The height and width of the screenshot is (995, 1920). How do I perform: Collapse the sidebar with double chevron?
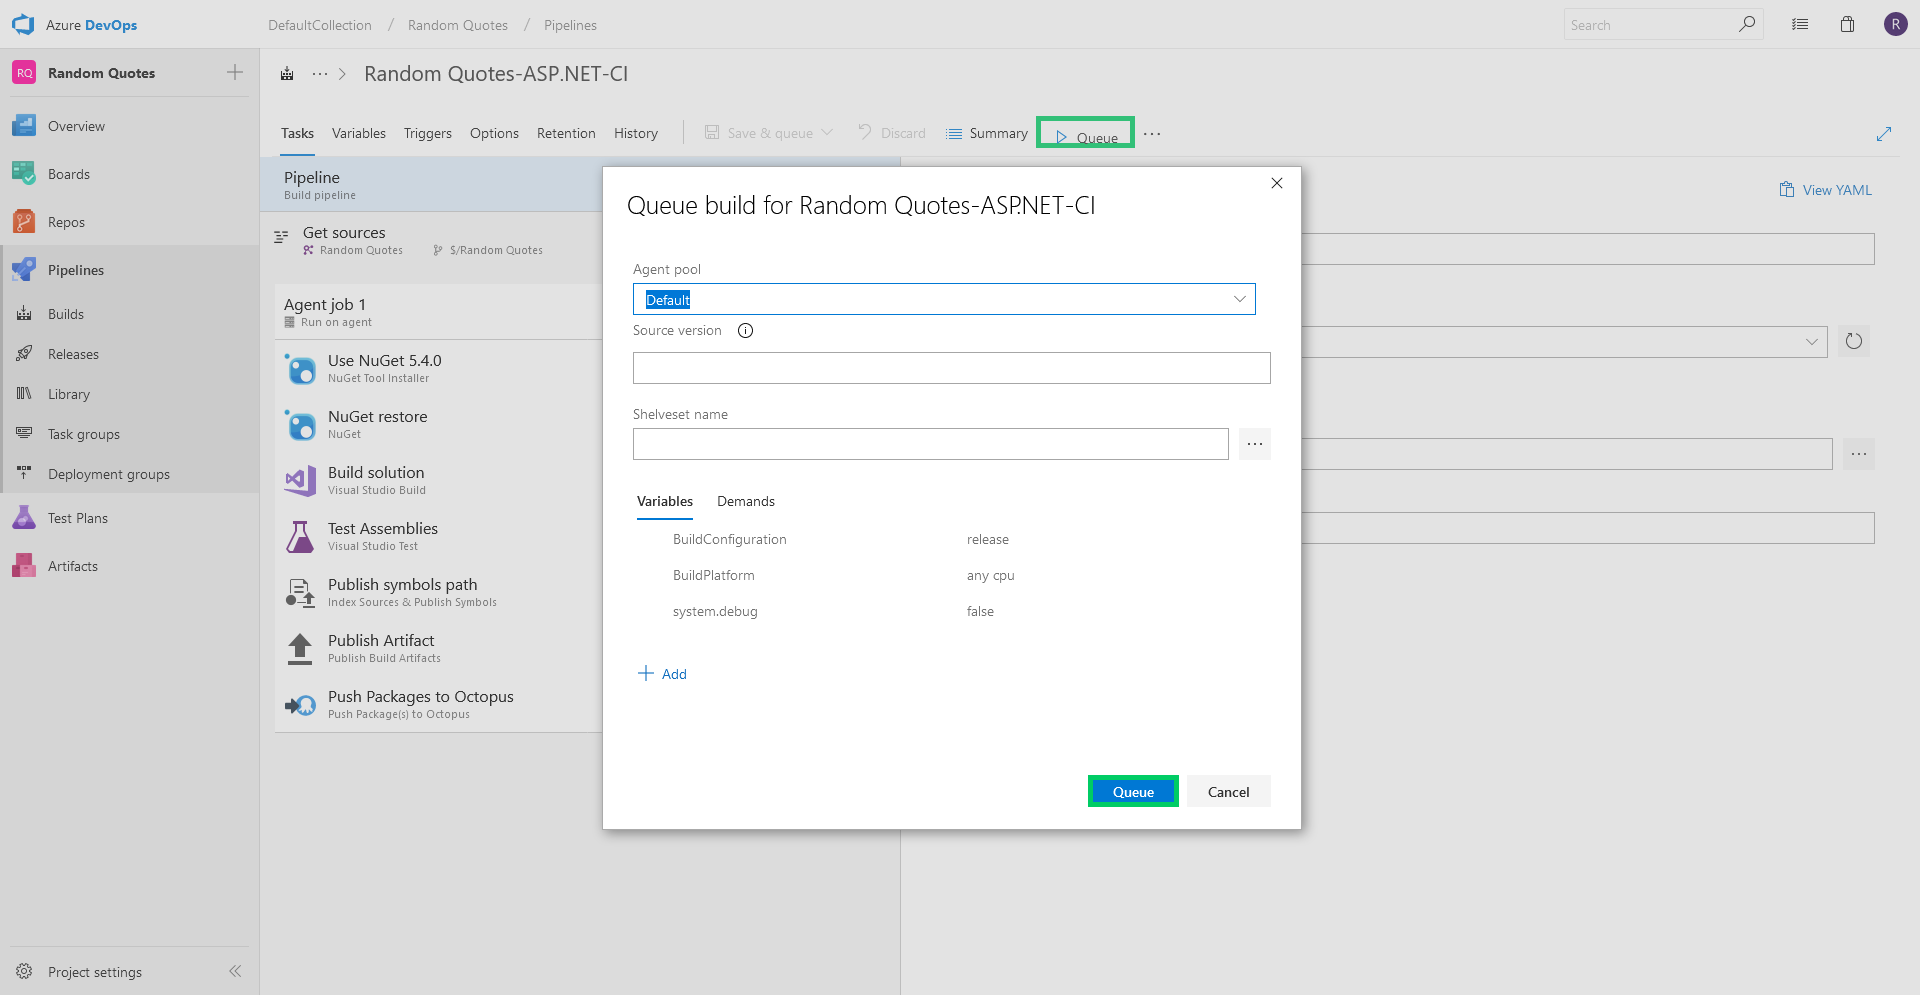tap(235, 971)
